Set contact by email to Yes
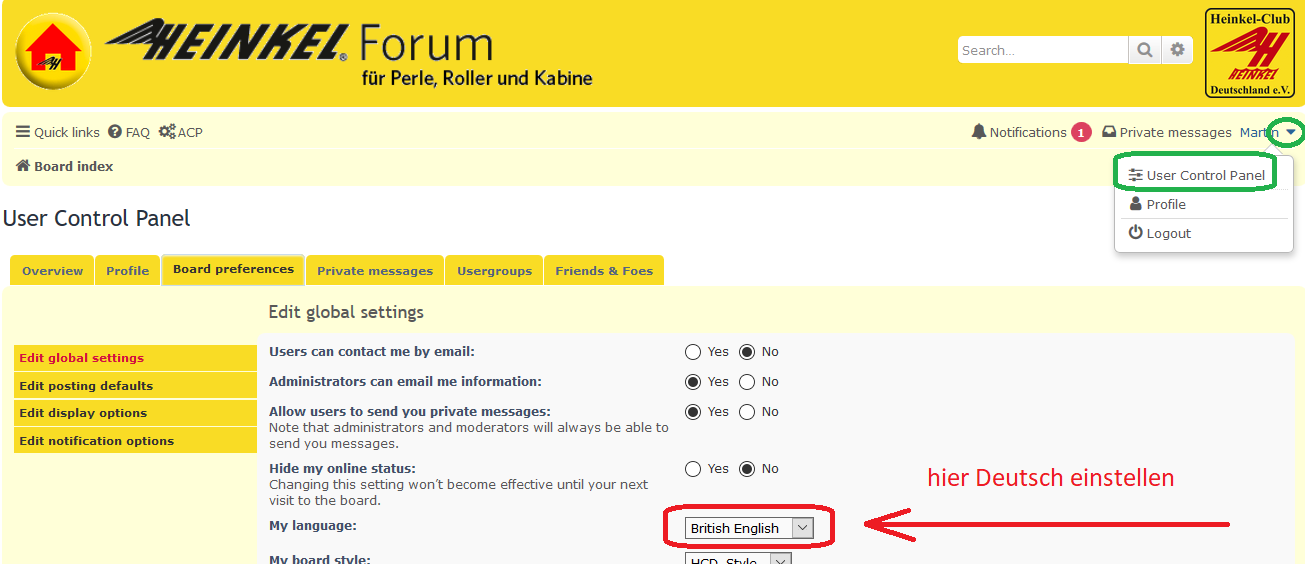The image size is (1305, 564). tap(693, 352)
